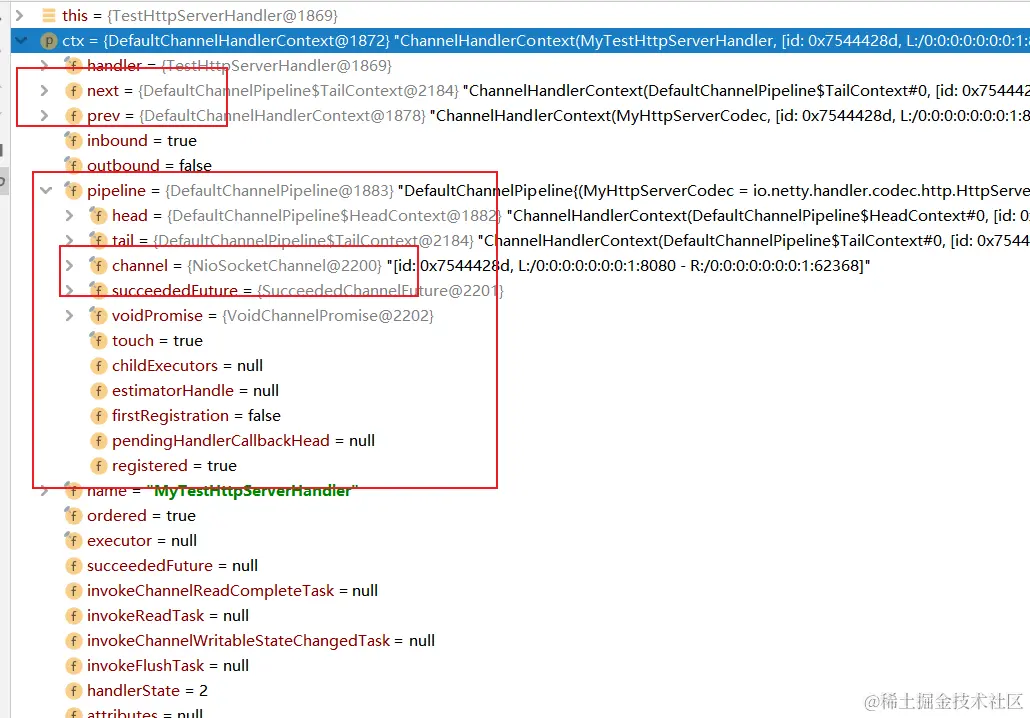Select the 'invokeChannelReadCompleteTask = null' row
The image size is (1030, 718).
[x=520, y=591]
